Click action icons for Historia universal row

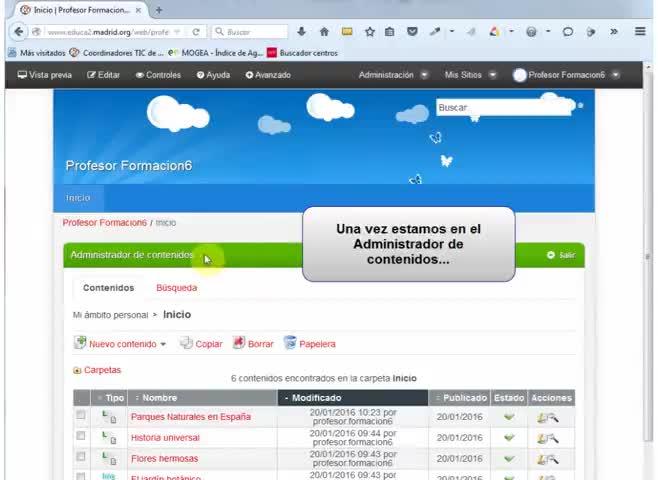[548, 438]
